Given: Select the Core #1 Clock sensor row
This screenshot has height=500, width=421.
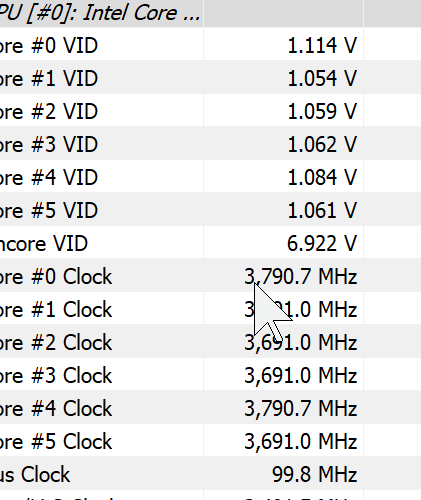Looking at the screenshot, I should (210, 308).
